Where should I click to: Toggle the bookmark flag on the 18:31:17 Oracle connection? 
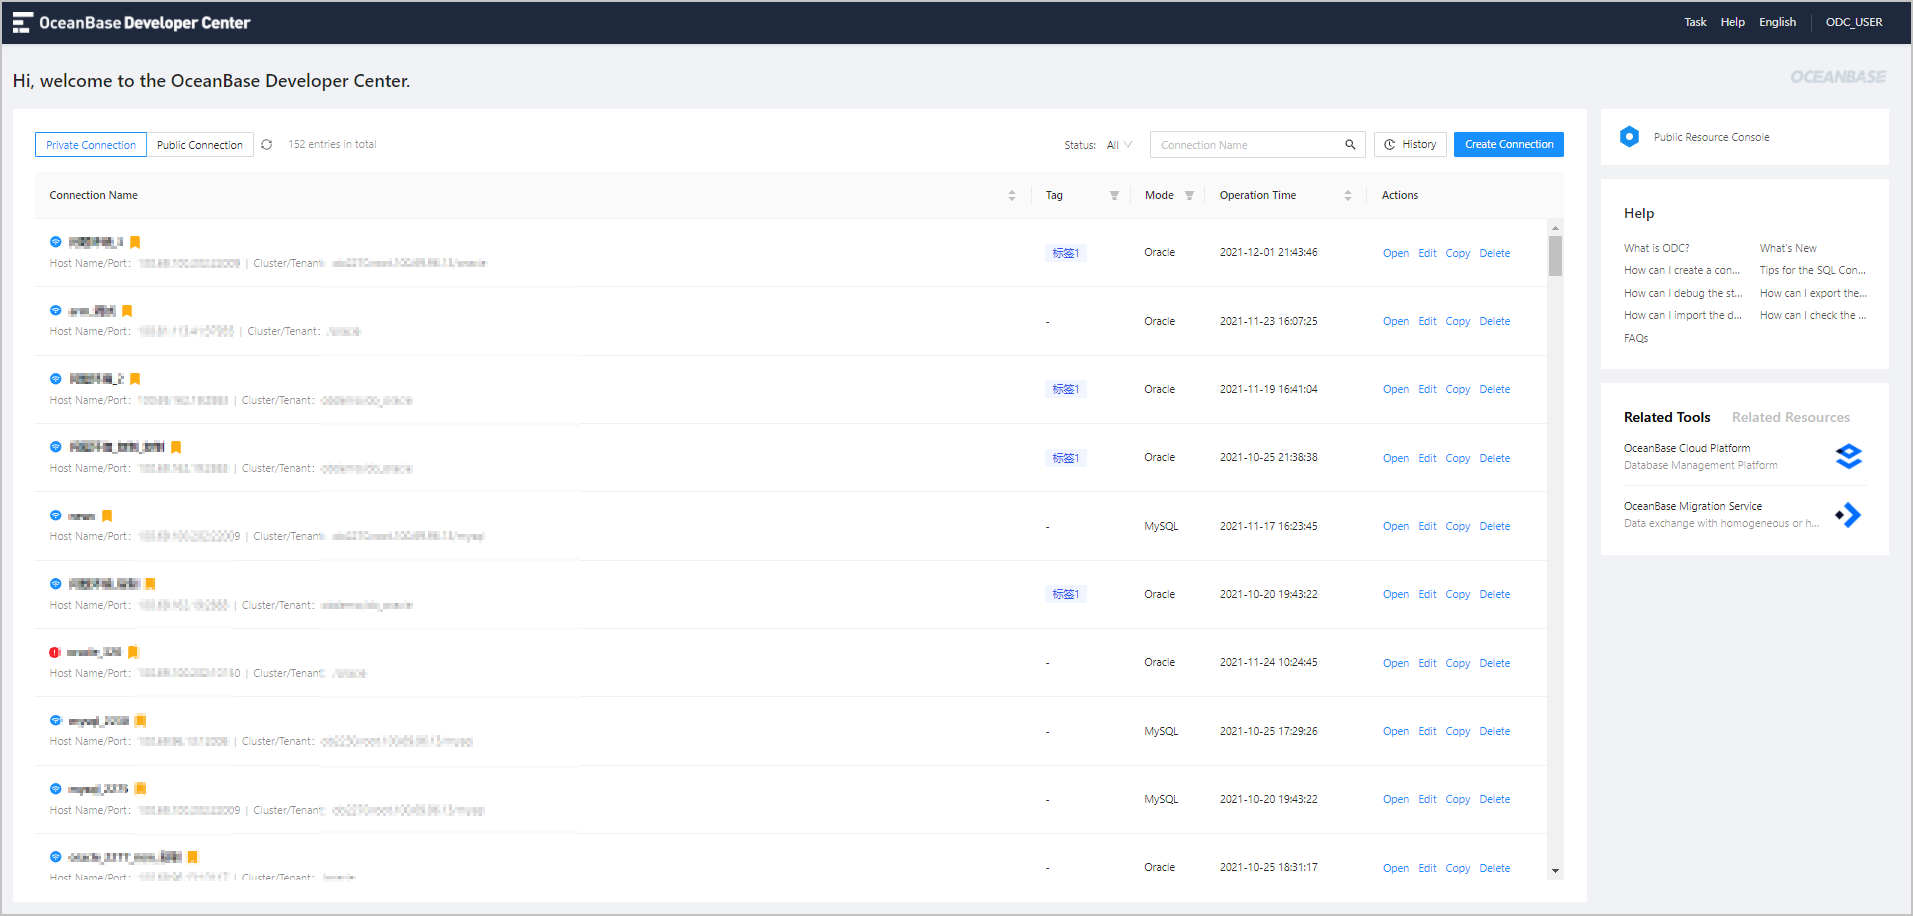[193, 857]
